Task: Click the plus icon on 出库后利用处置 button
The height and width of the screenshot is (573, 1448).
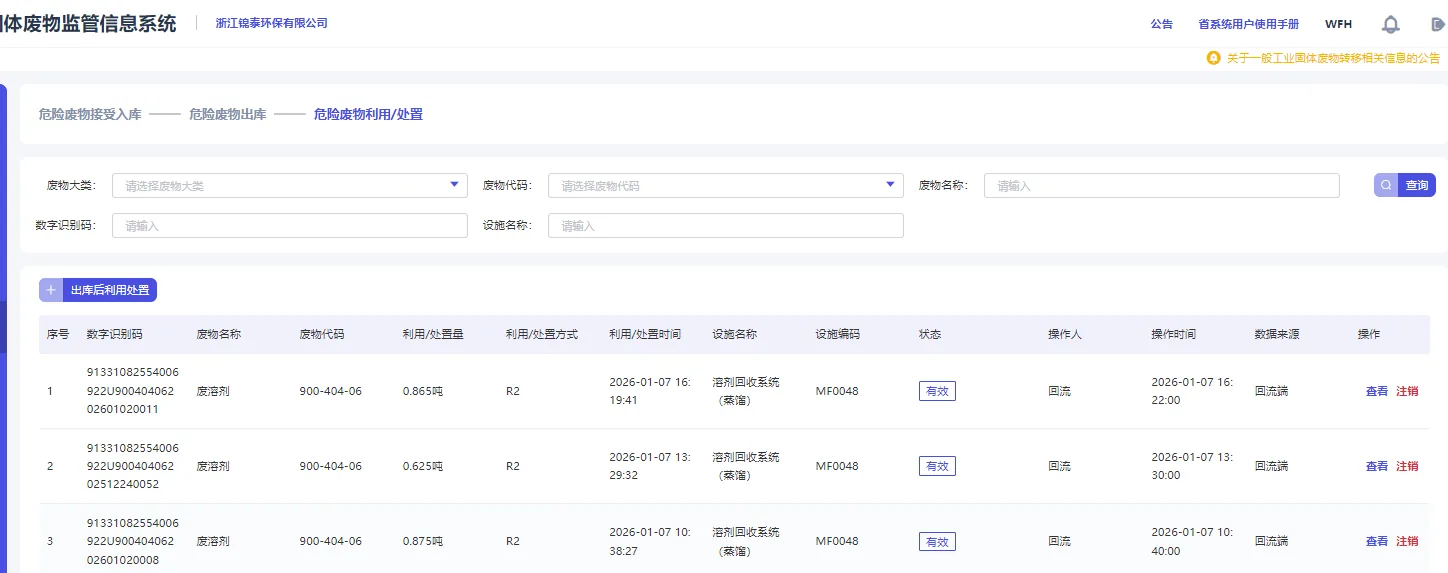Action: click(51, 290)
